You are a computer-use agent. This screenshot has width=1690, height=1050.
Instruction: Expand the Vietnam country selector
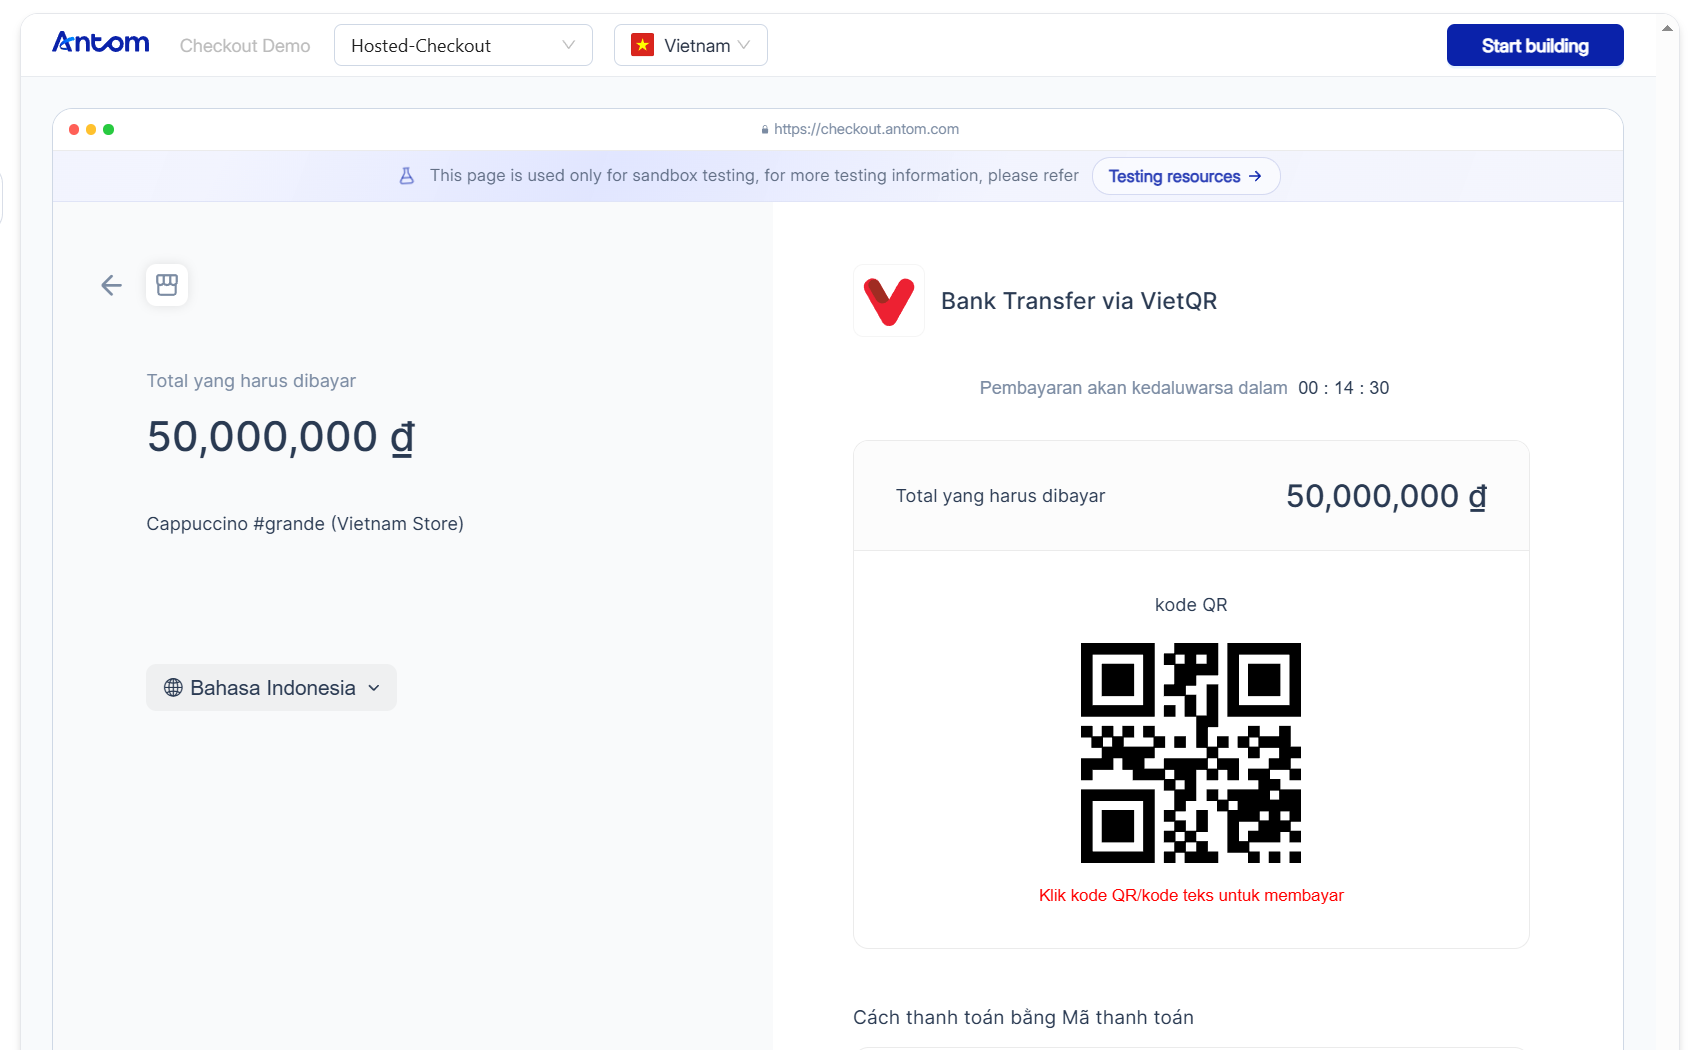tap(691, 45)
